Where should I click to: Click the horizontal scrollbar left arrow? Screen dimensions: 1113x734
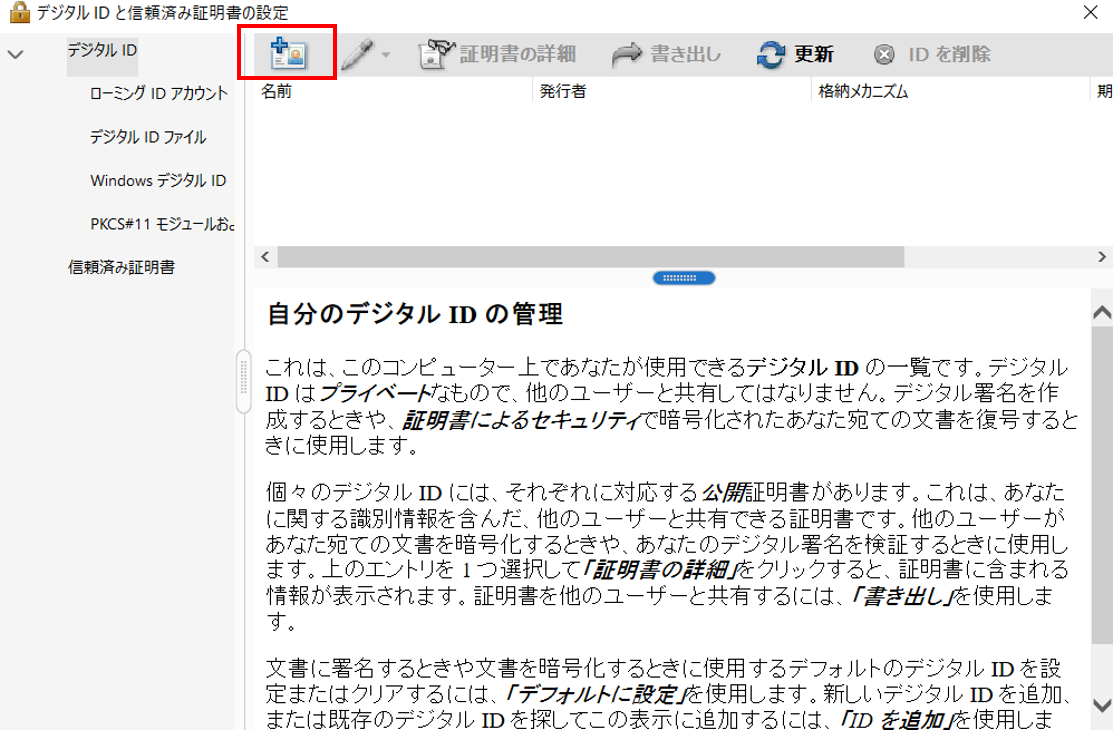(x=263, y=257)
